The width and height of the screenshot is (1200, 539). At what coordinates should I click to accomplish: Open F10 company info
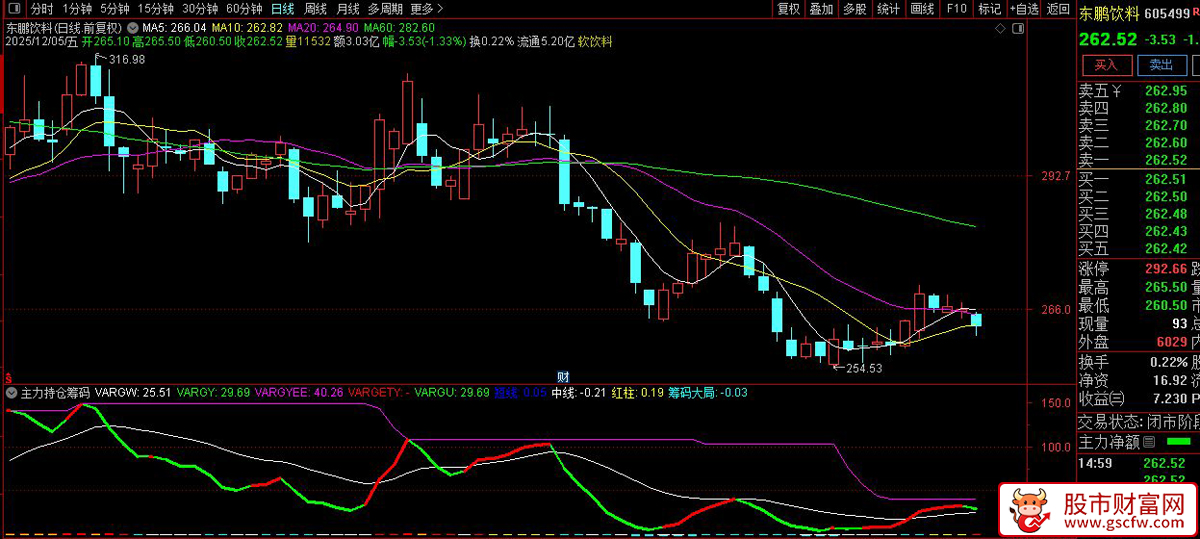[x=956, y=9]
